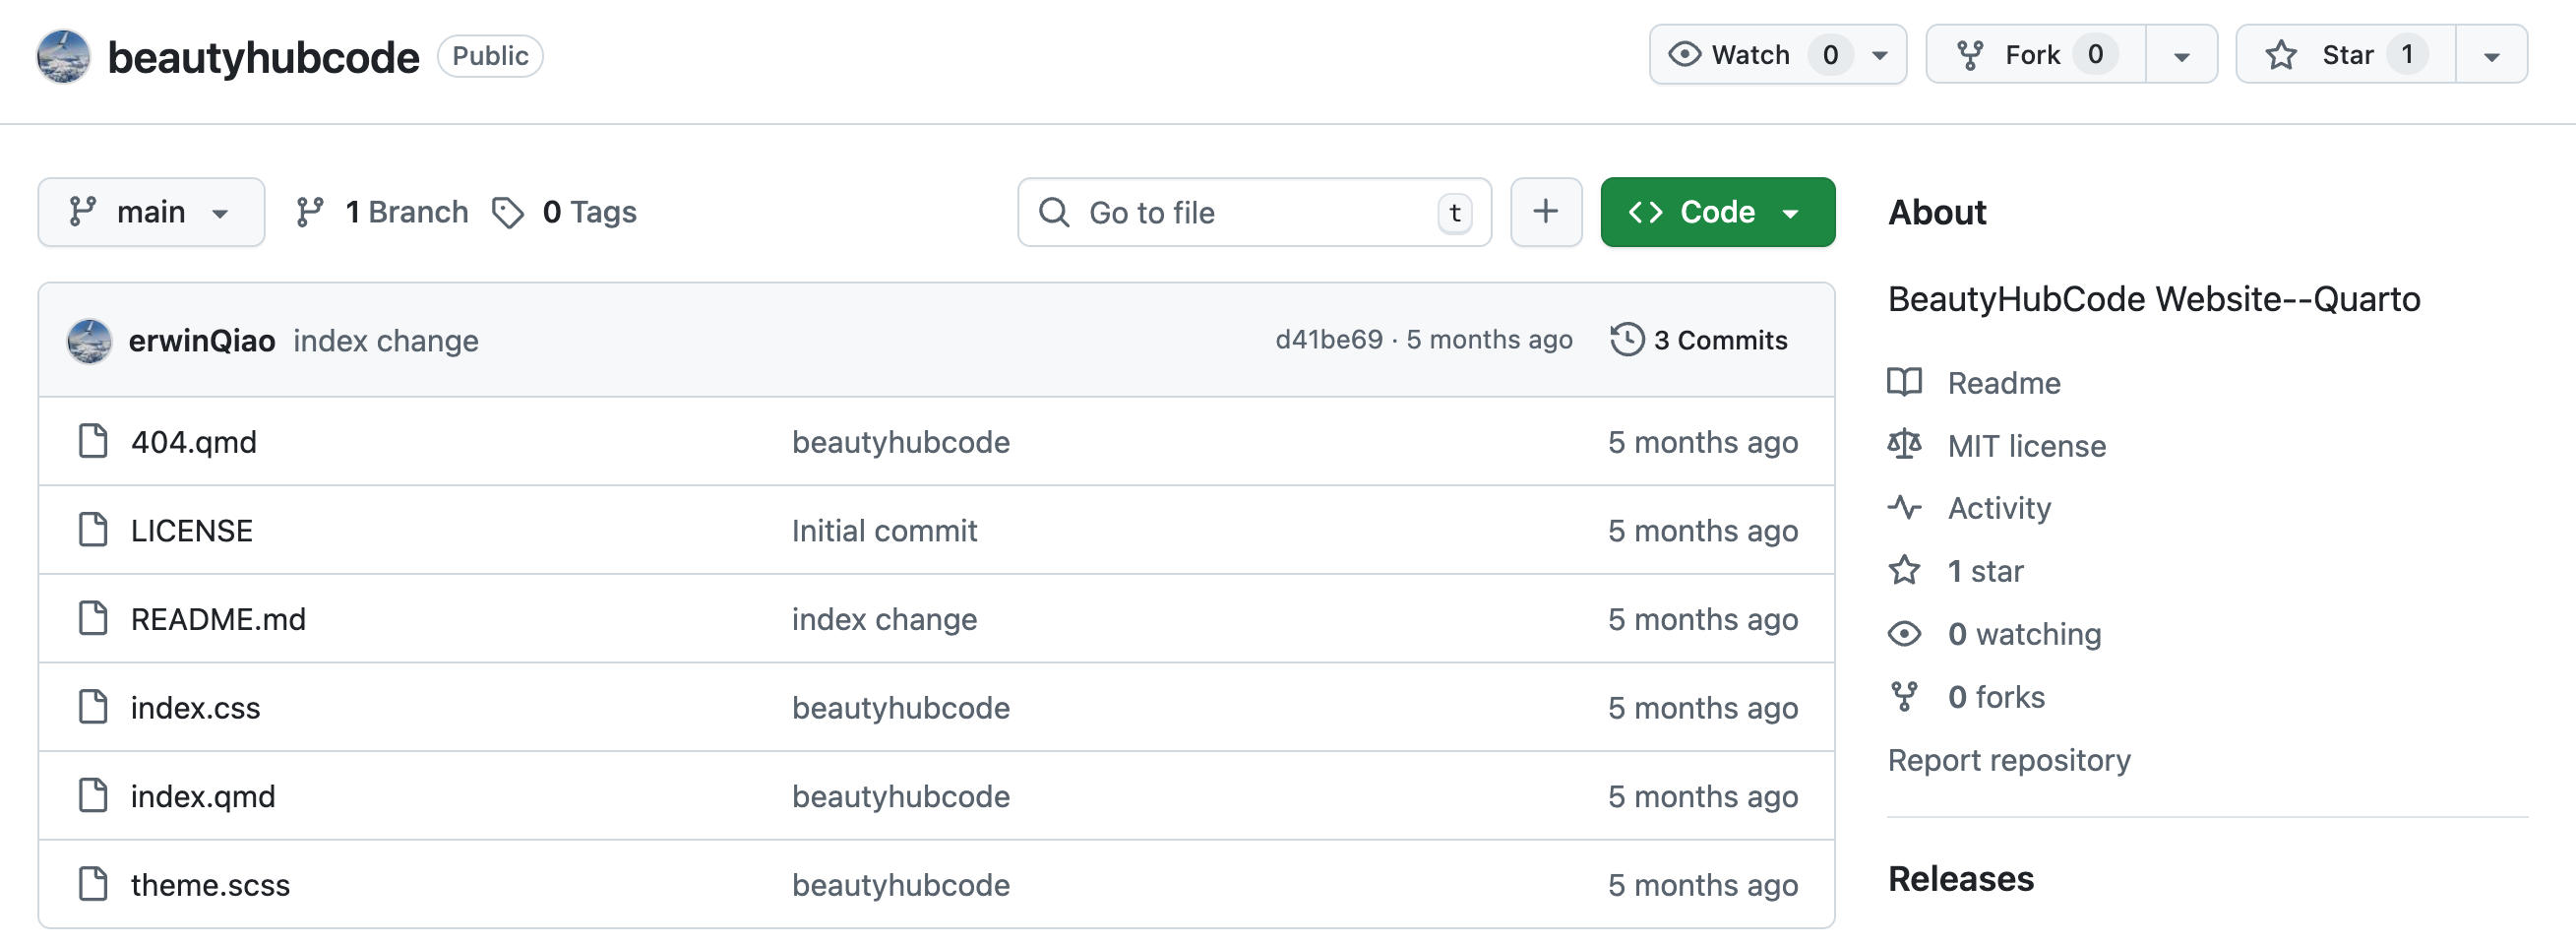Open the green Code dropdown
This screenshot has width=2576, height=945.
1716,212
